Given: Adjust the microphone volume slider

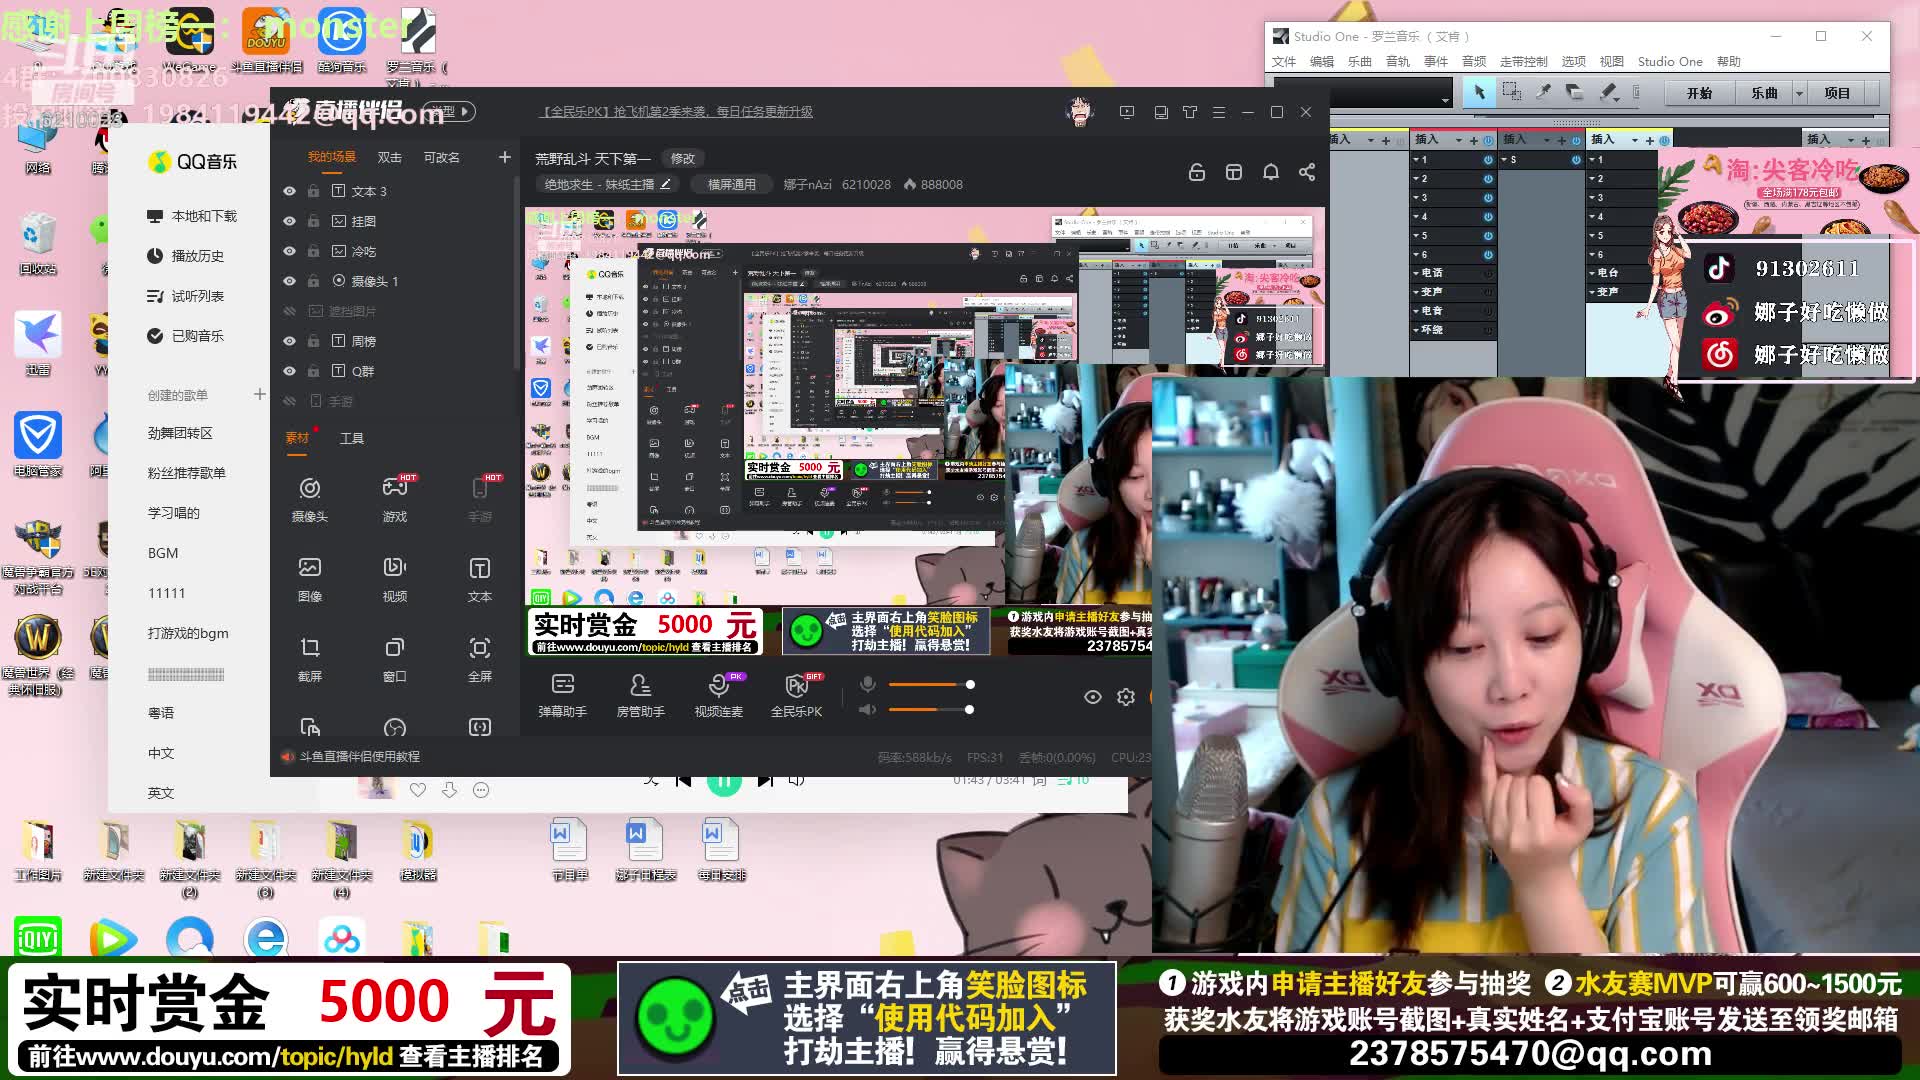Looking at the screenshot, I should coord(931,684).
